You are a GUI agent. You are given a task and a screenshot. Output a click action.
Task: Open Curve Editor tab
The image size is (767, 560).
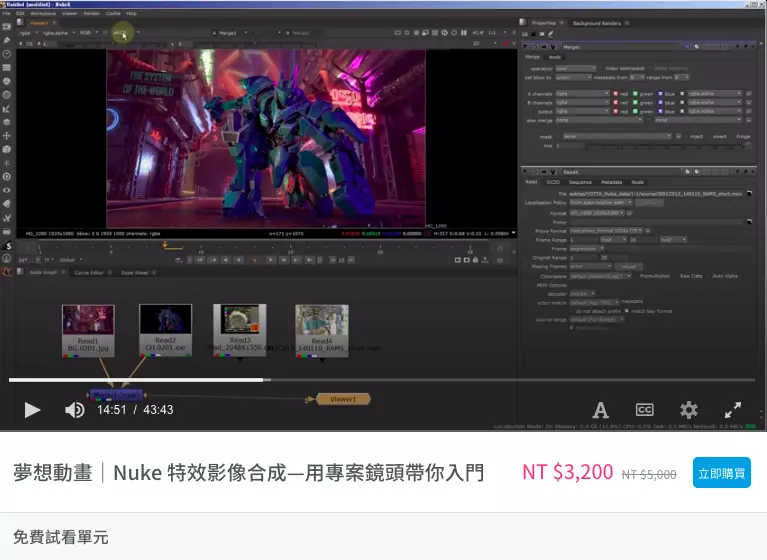pyautogui.click(x=89, y=272)
